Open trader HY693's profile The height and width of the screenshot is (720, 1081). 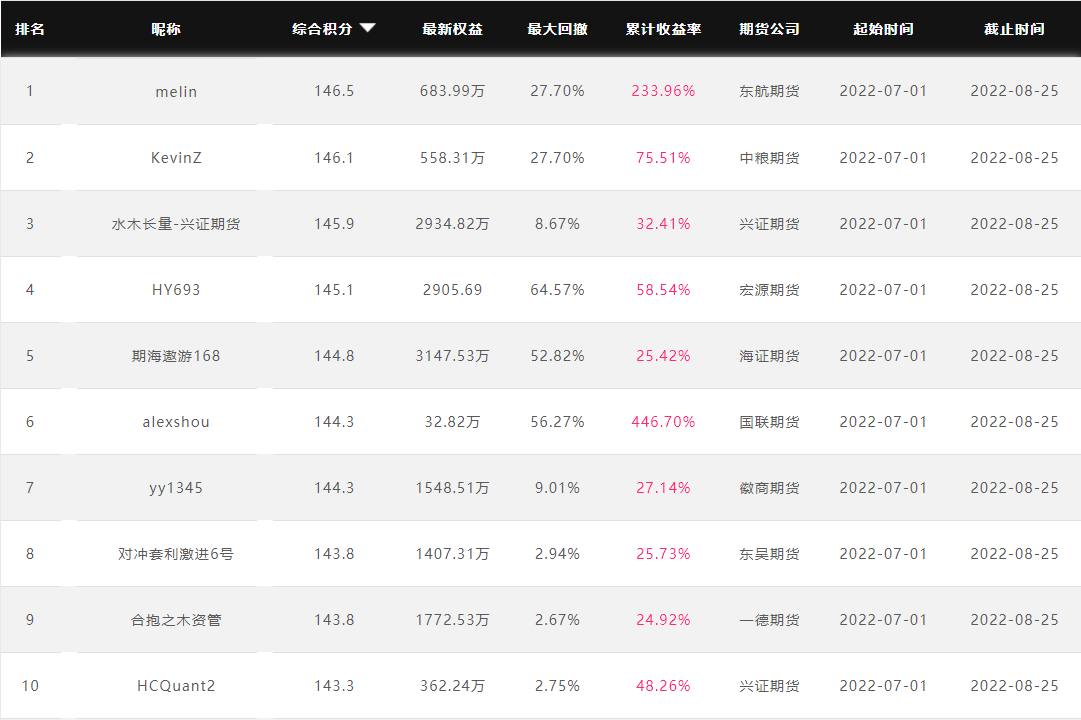tap(176, 290)
